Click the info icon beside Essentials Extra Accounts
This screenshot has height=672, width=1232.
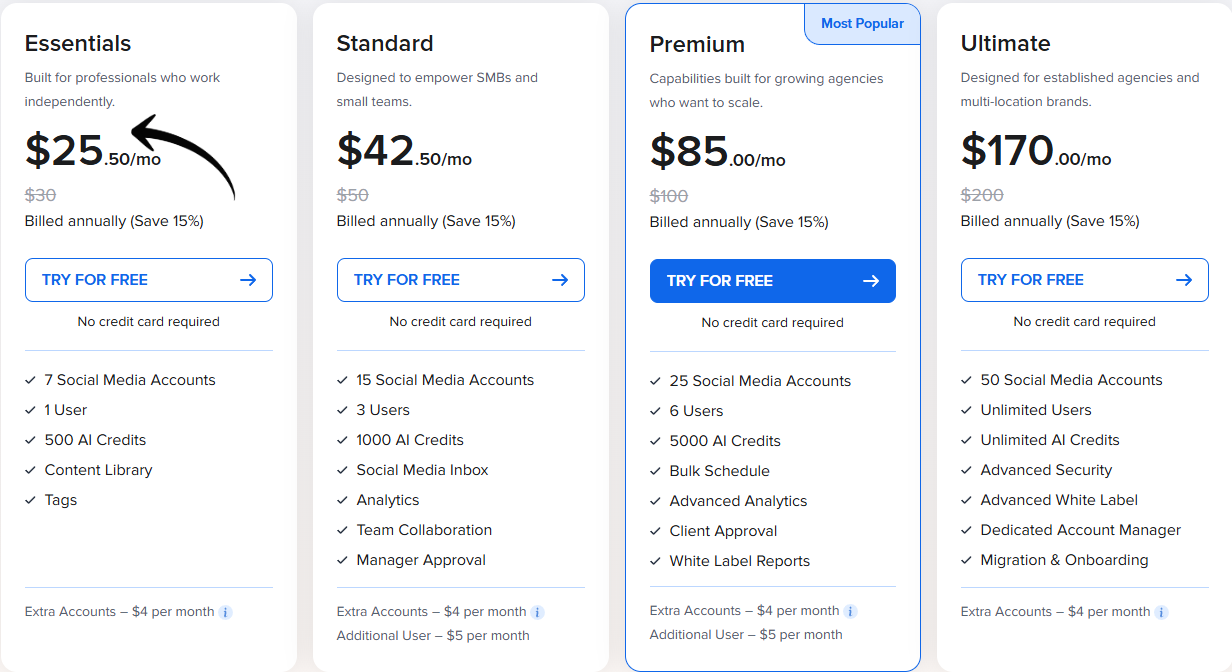(x=226, y=612)
